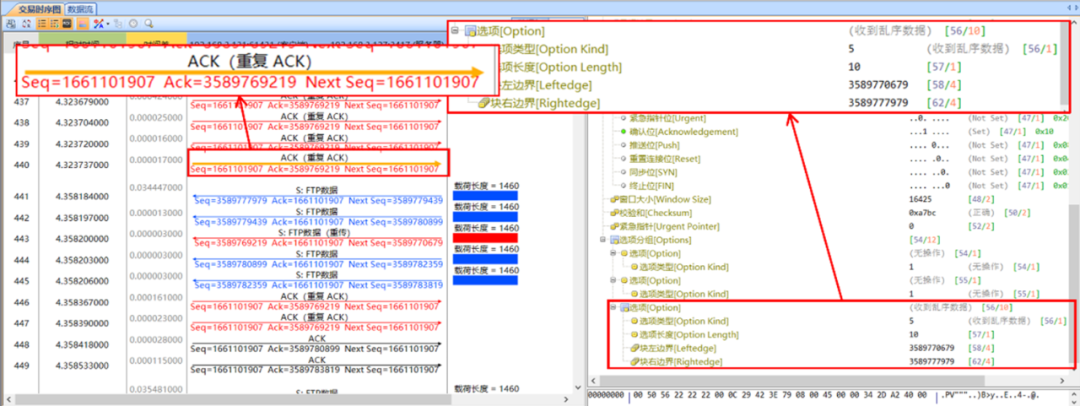The image size is (1080, 406).
Task: Select the 交易时序图 tab
Action: (x=36, y=7)
